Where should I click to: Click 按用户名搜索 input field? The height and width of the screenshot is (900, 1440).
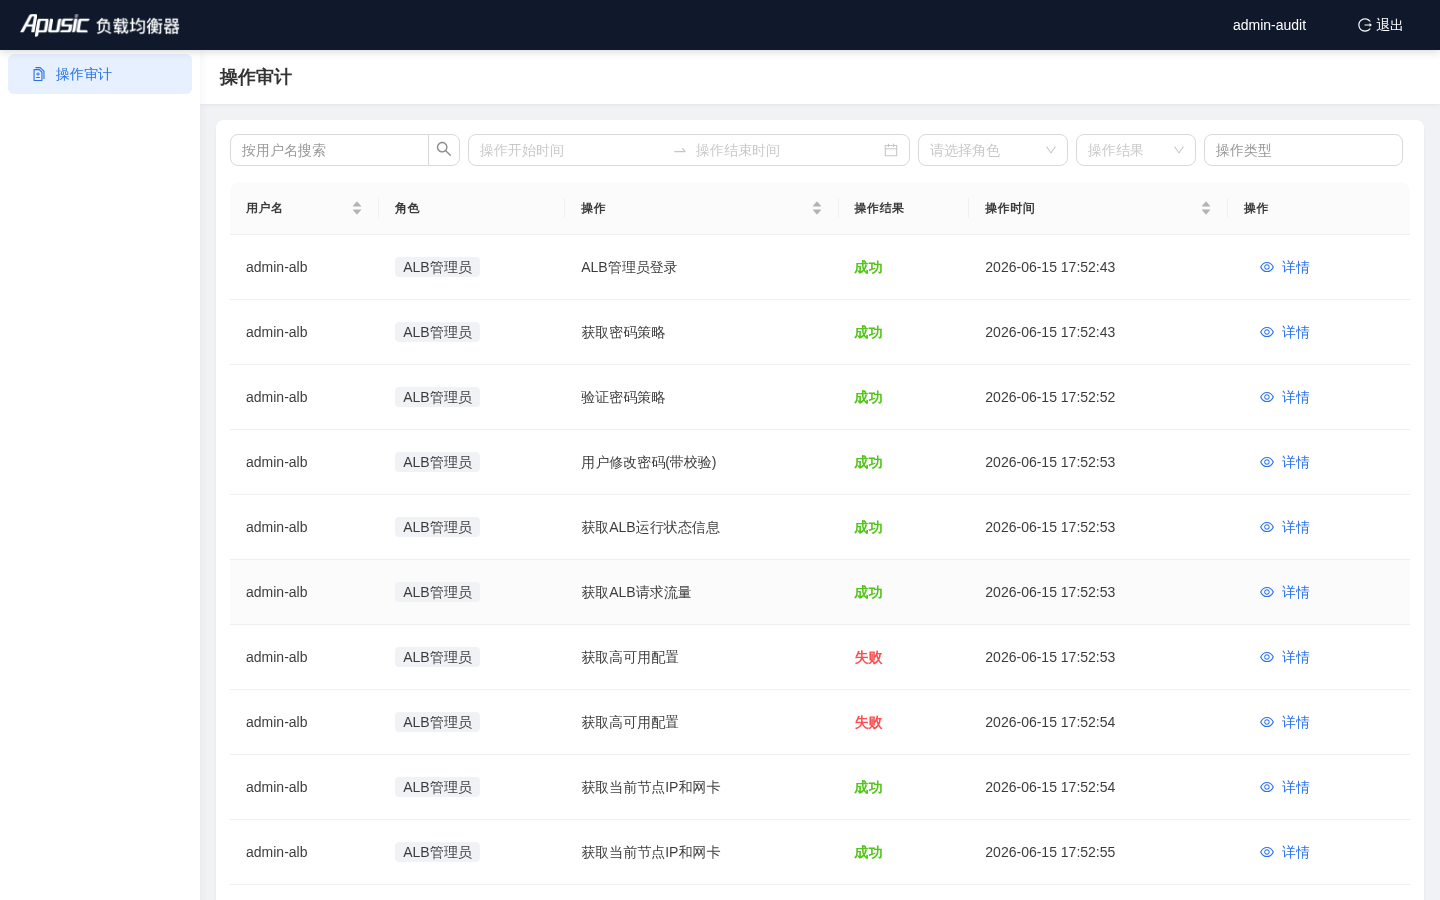click(x=329, y=150)
